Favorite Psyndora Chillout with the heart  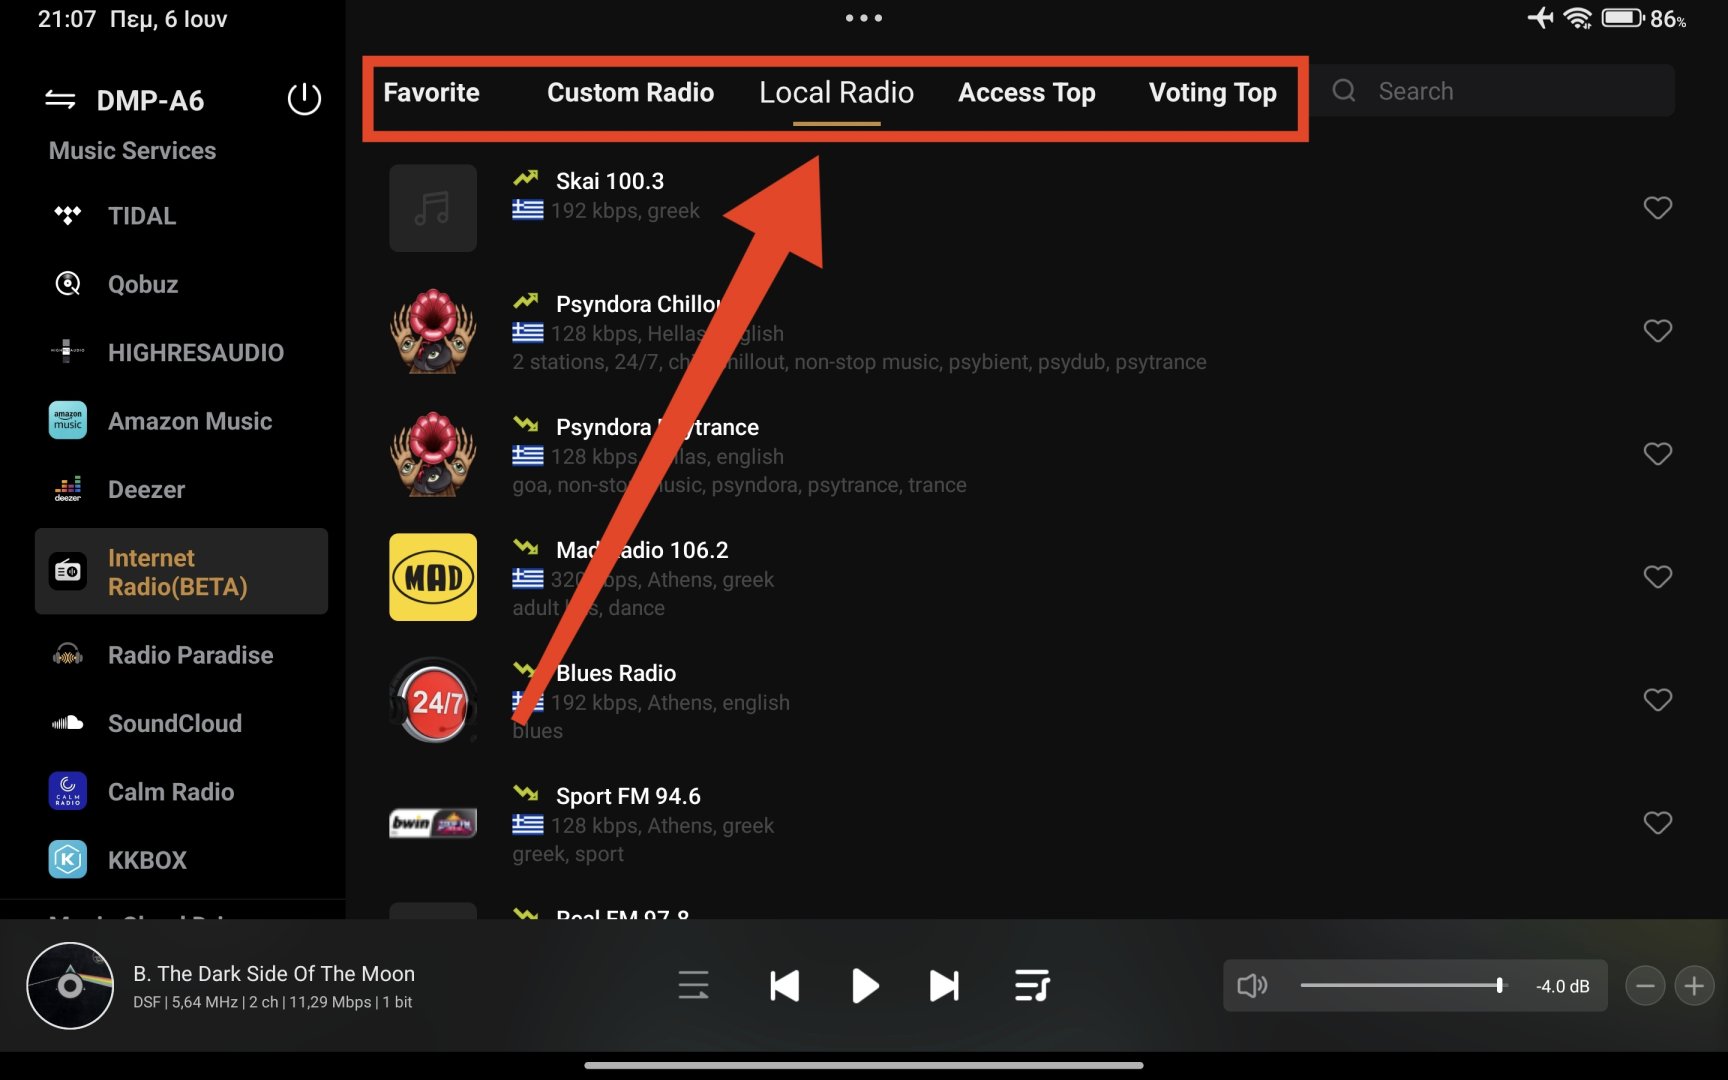coord(1658,330)
